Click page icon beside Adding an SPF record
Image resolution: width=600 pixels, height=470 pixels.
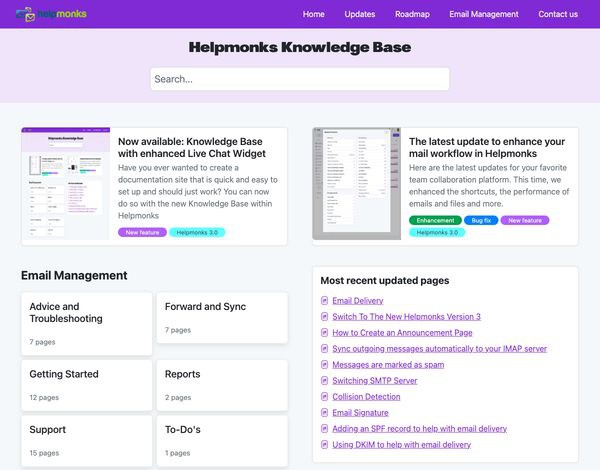coord(324,429)
